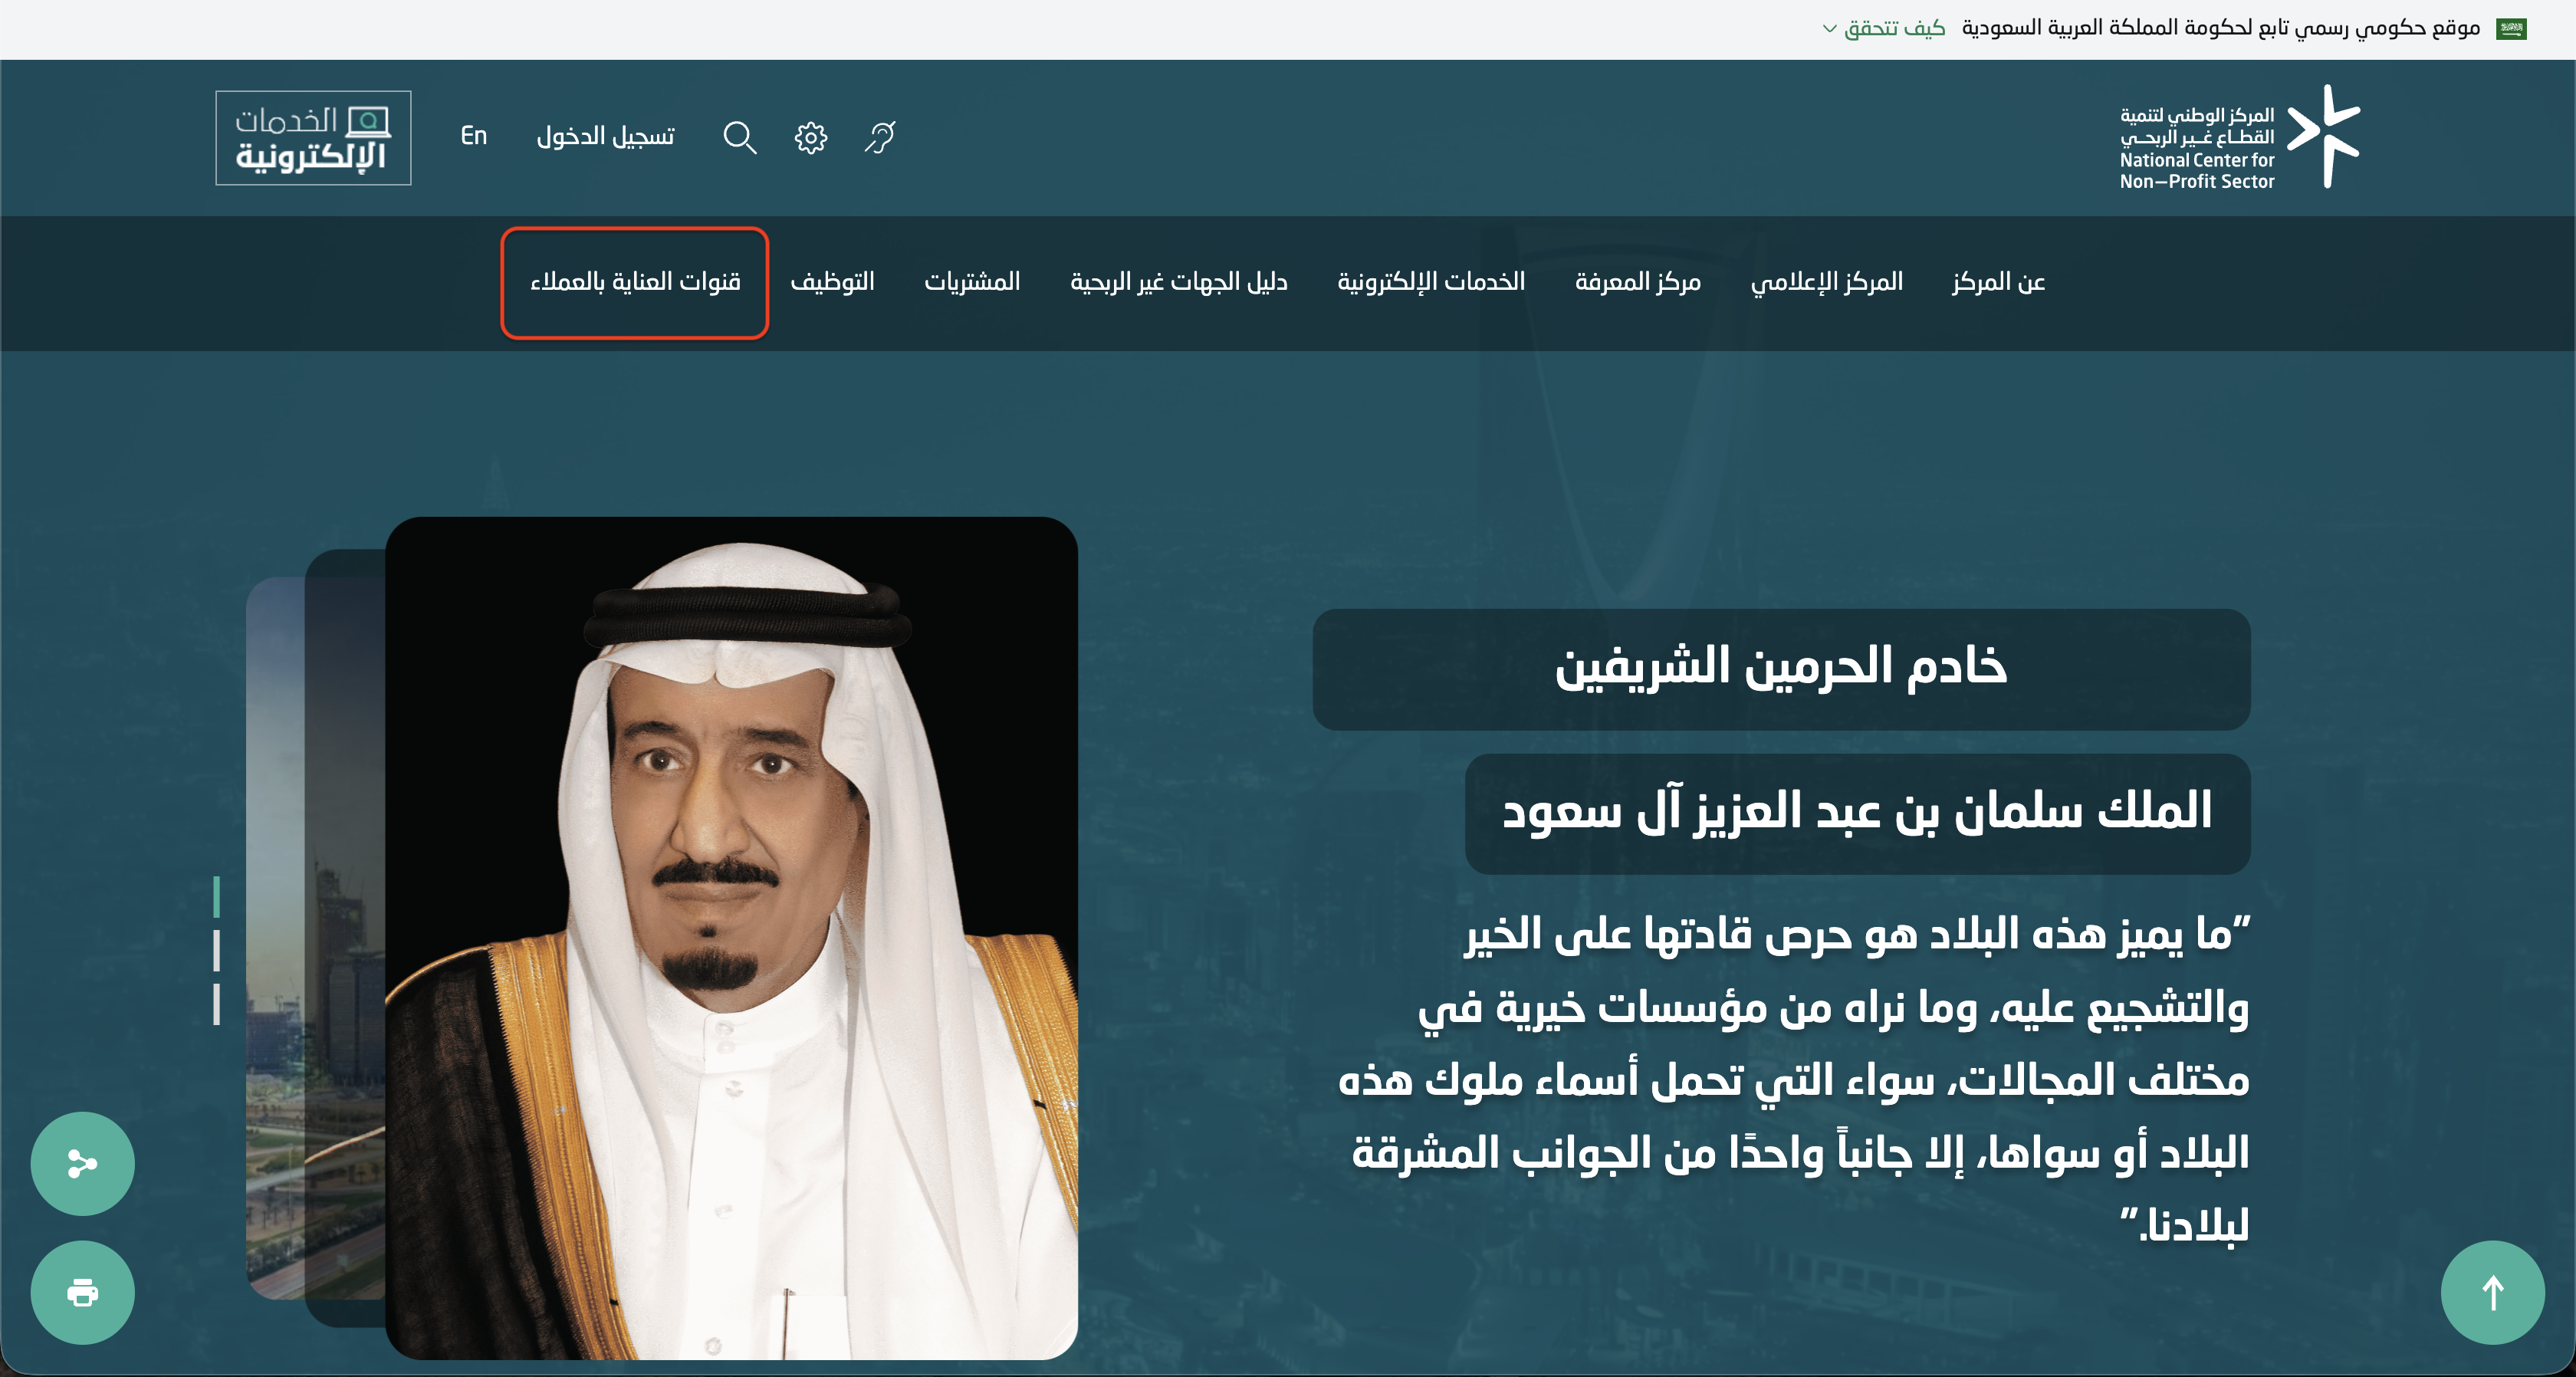Open قنوات العناية بالعملاء highlighted nav item
The image size is (2576, 1377).
point(634,282)
